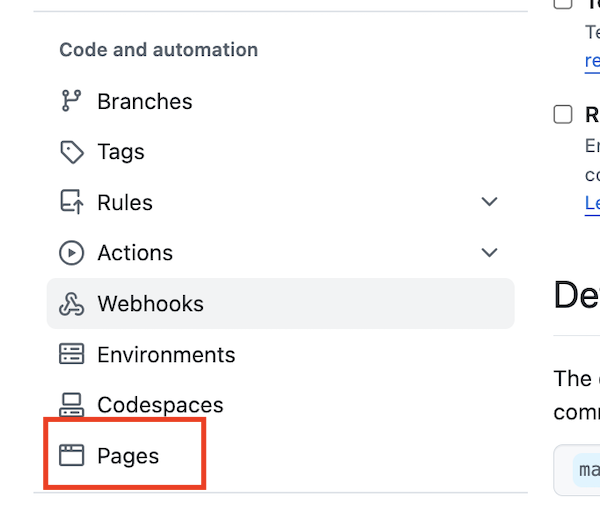Toggle the partially visible checkbox at top
Screen dimensions: 600x512
[563, 3]
